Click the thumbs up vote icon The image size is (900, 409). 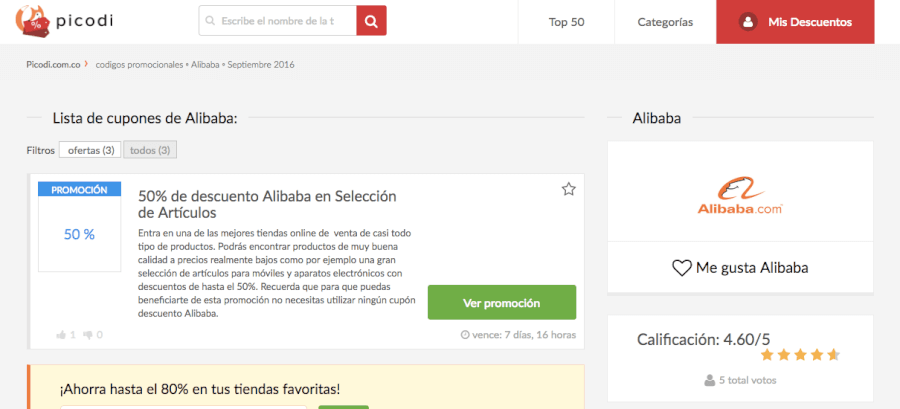pyautogui.click(x=61, y=334)
